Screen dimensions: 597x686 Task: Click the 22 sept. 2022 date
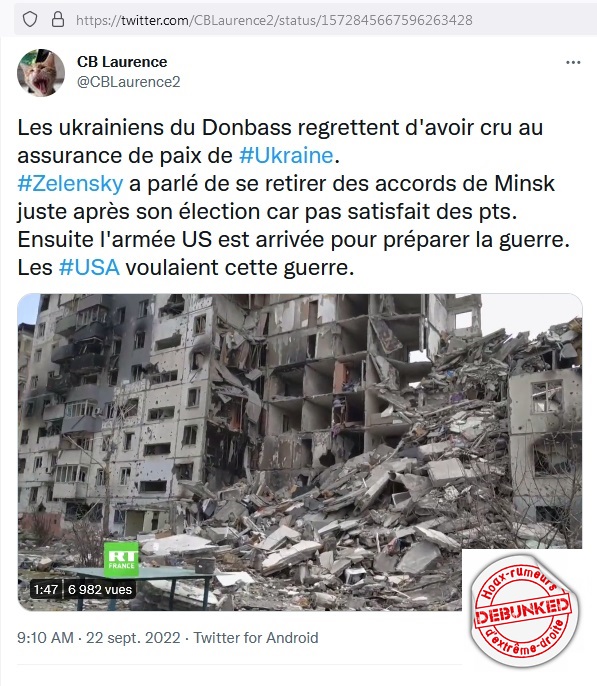click(x=133, y=638)
